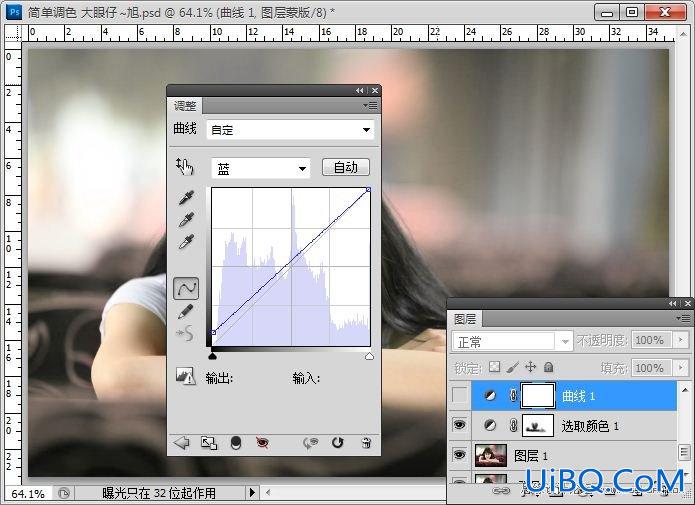
Task: Toggle the 曲线 1 mask link icon
Action: (513, 395)
